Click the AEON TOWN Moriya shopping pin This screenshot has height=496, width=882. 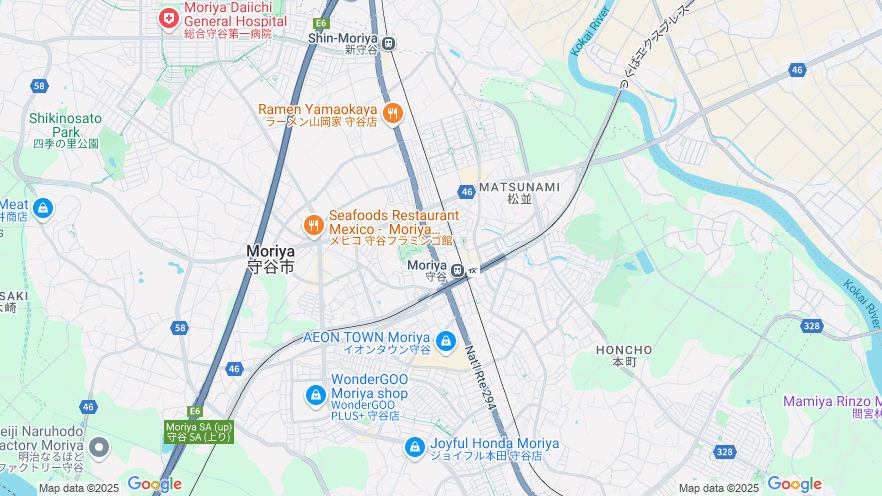coord(446,341)
